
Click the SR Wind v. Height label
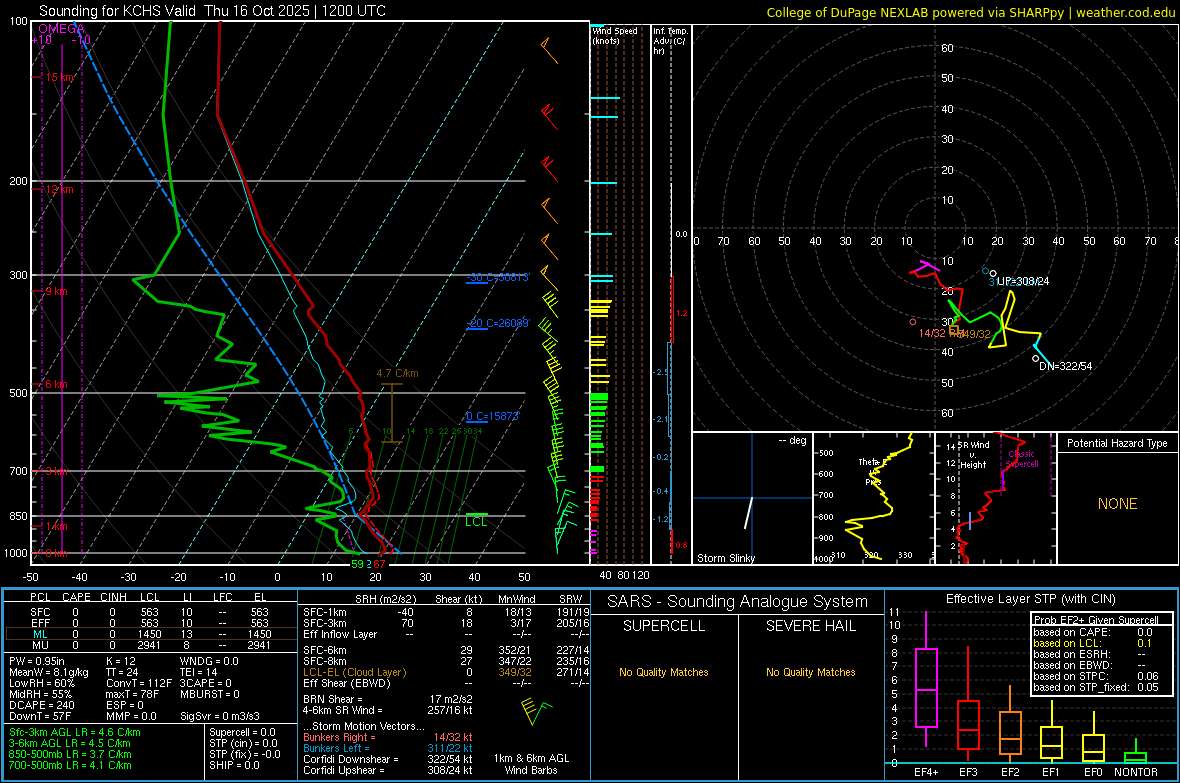click(973, 455)
